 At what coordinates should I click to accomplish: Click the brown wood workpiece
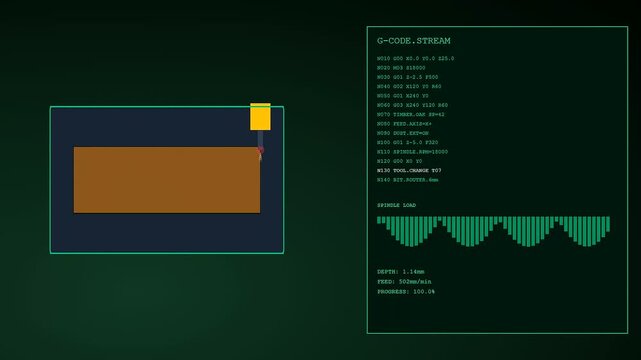[167, 180]
